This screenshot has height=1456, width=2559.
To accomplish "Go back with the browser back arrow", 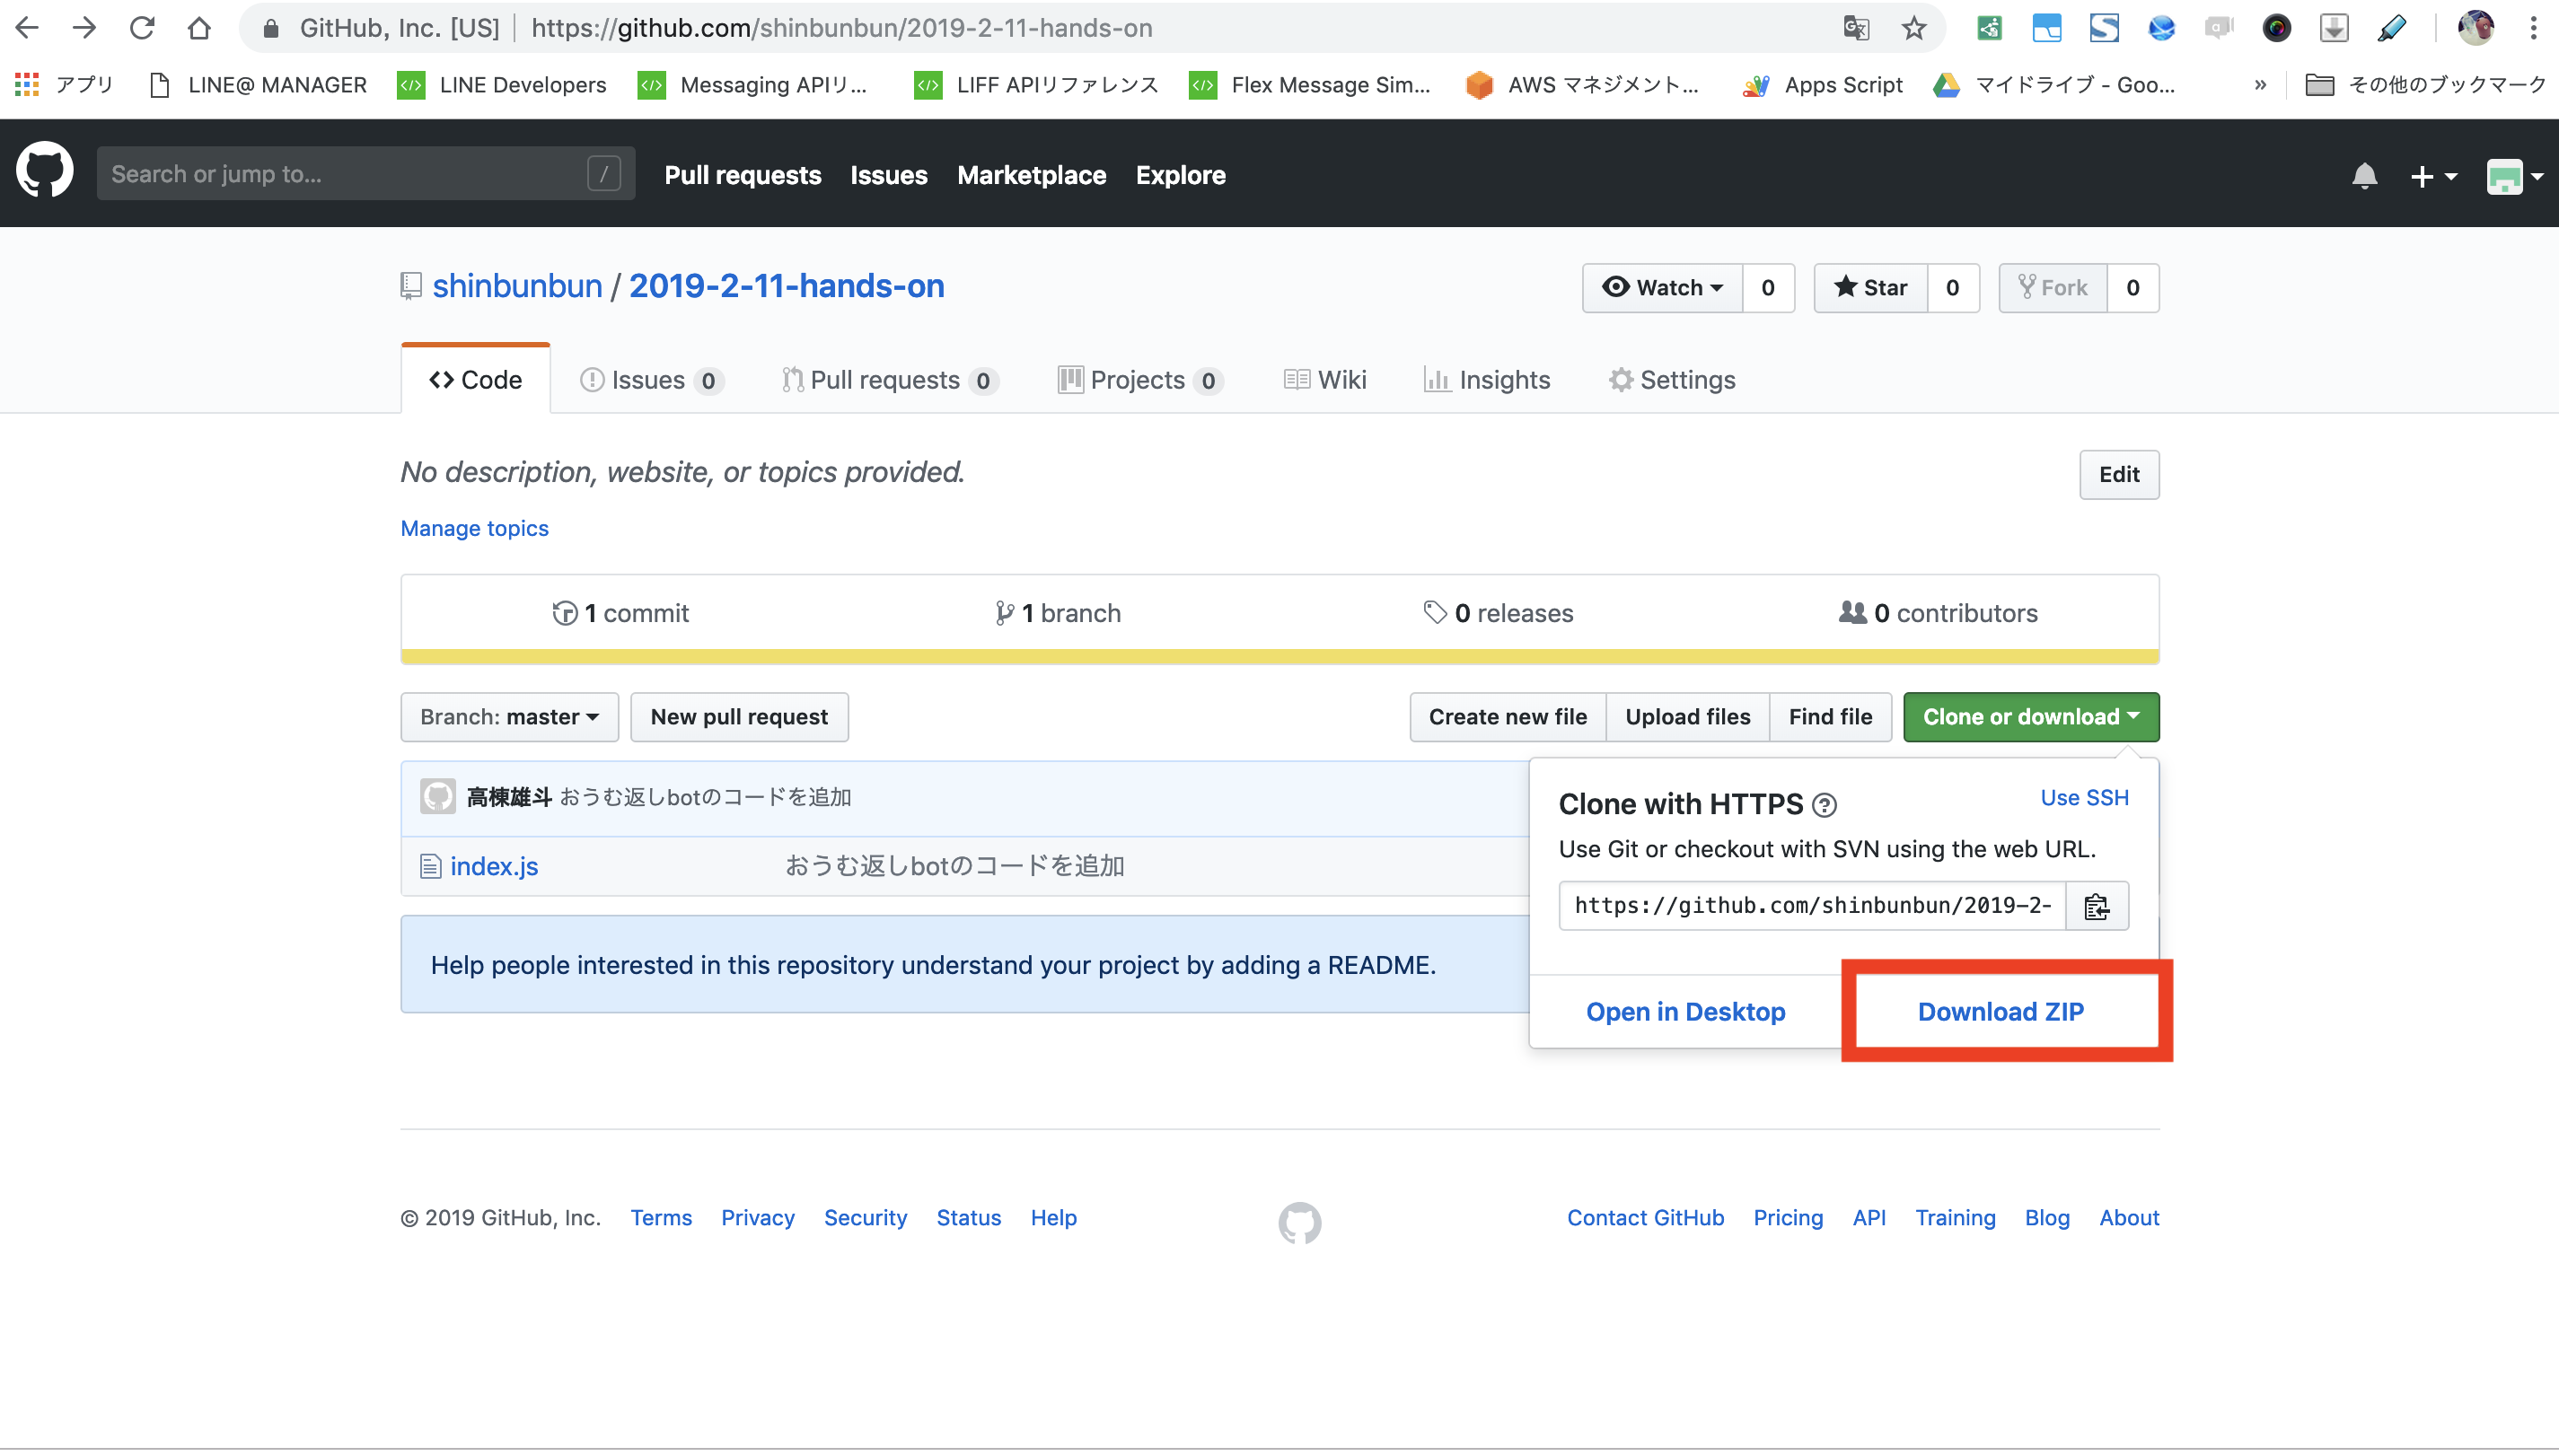I will [27, 27].
